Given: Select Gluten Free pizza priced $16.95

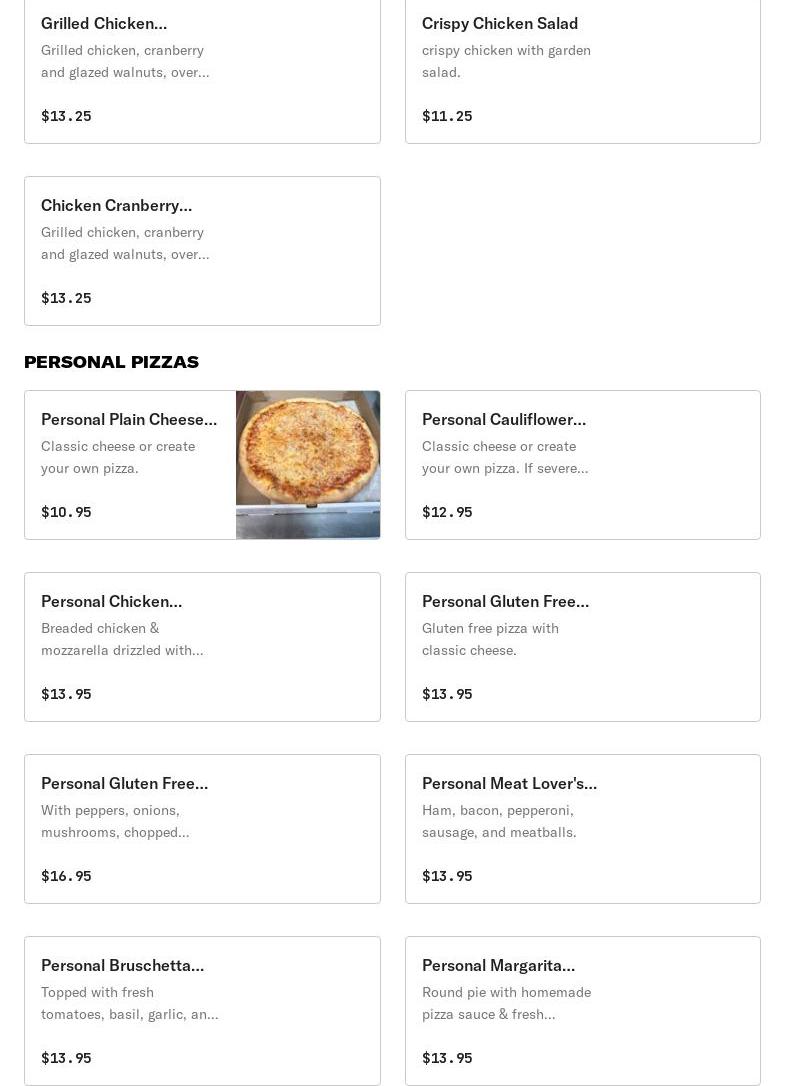Looking at the screenshot, I should [202, 829].
